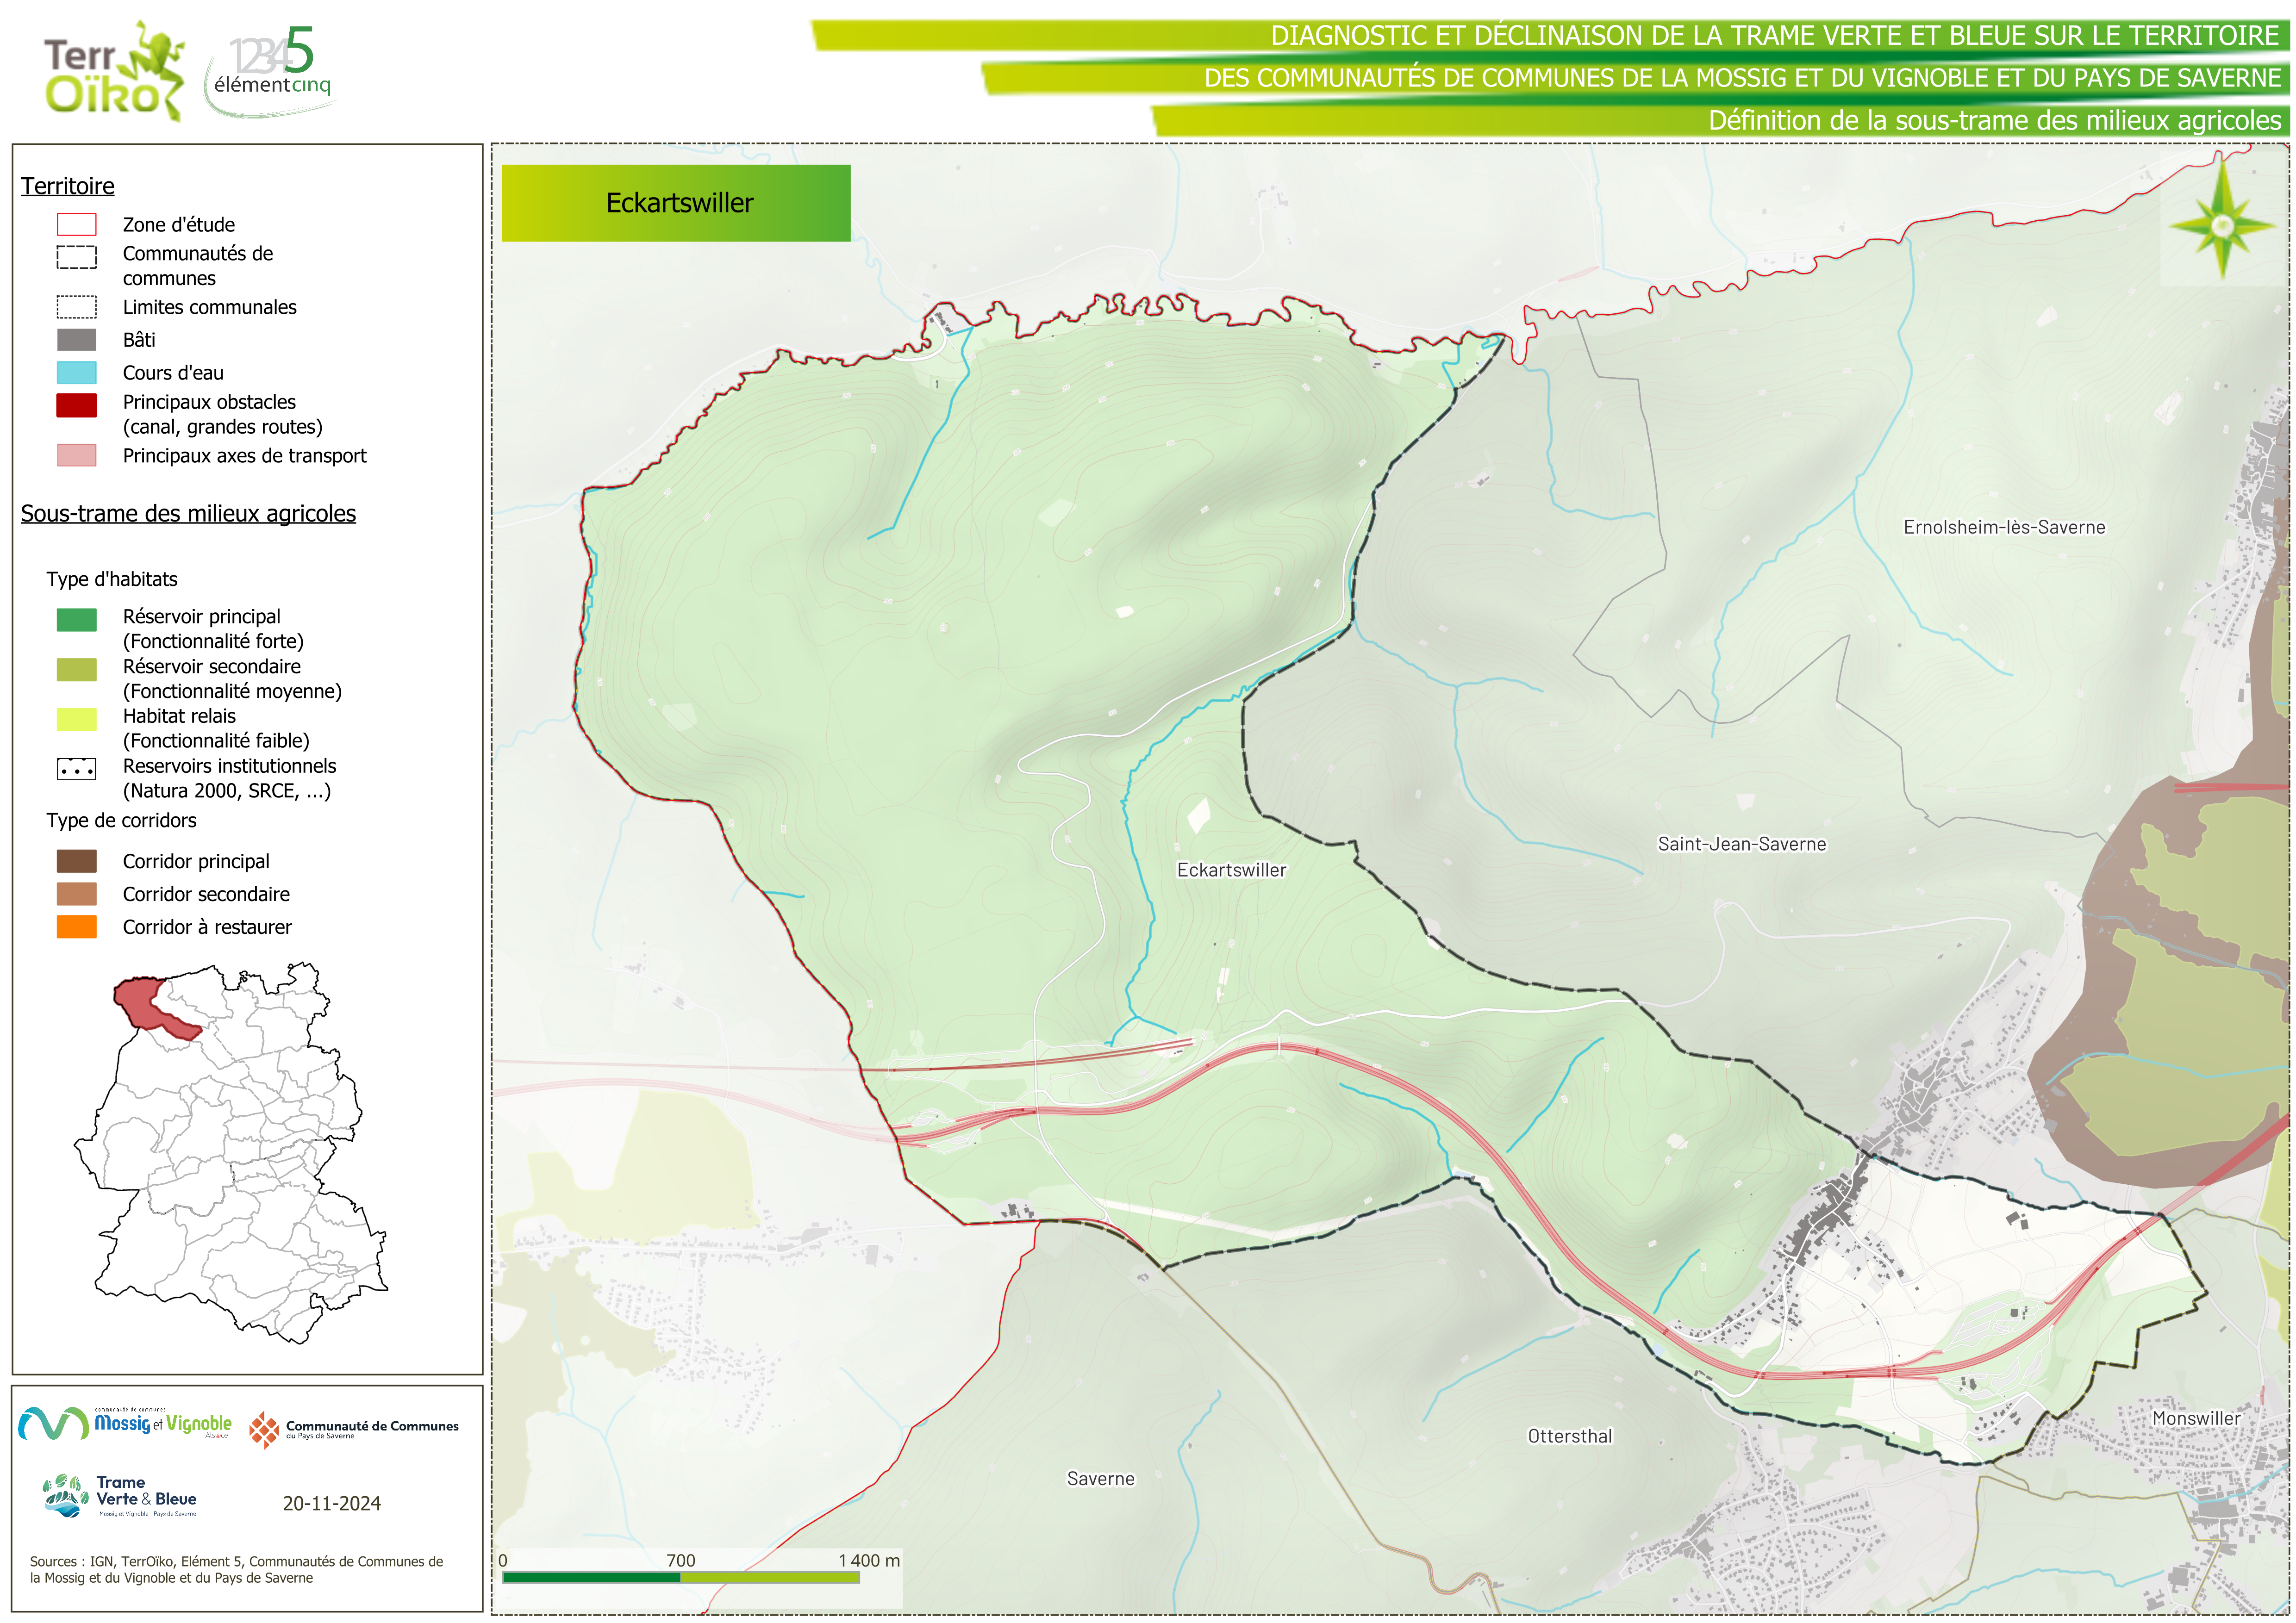Click the Zone d'étude red outline symbol
The width and height of the screenshot is (2296, 1623).
[x=76, y=224]
